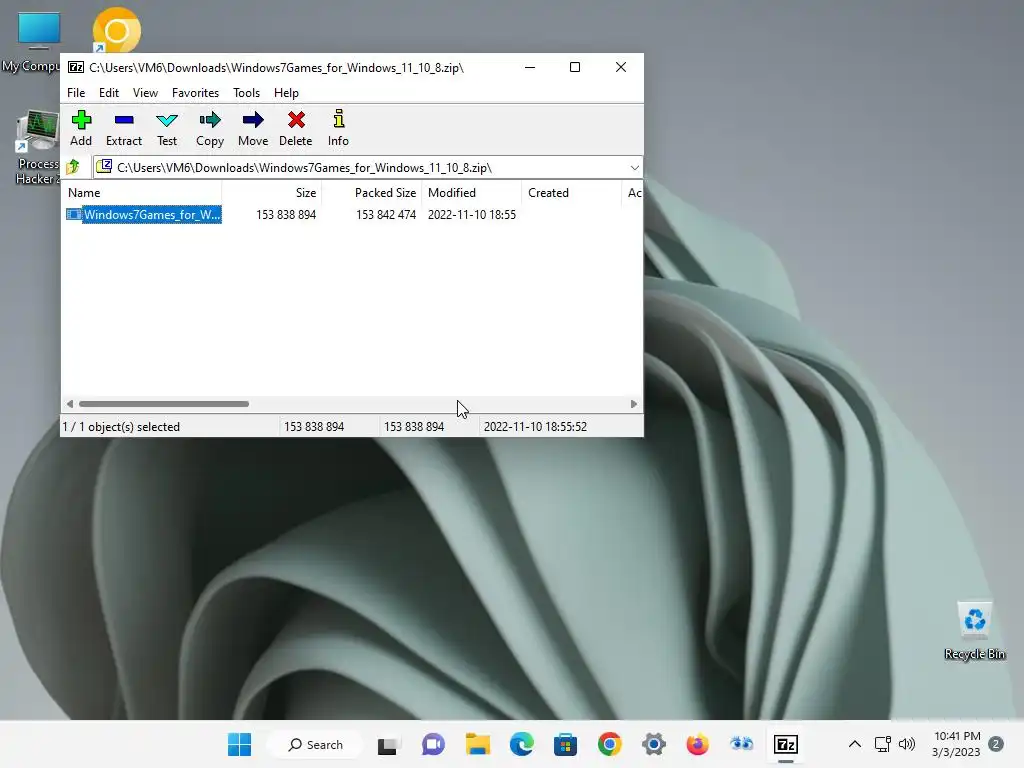Open the File menu
This screenshot has width=1024, height=768.
click(76, 93)
